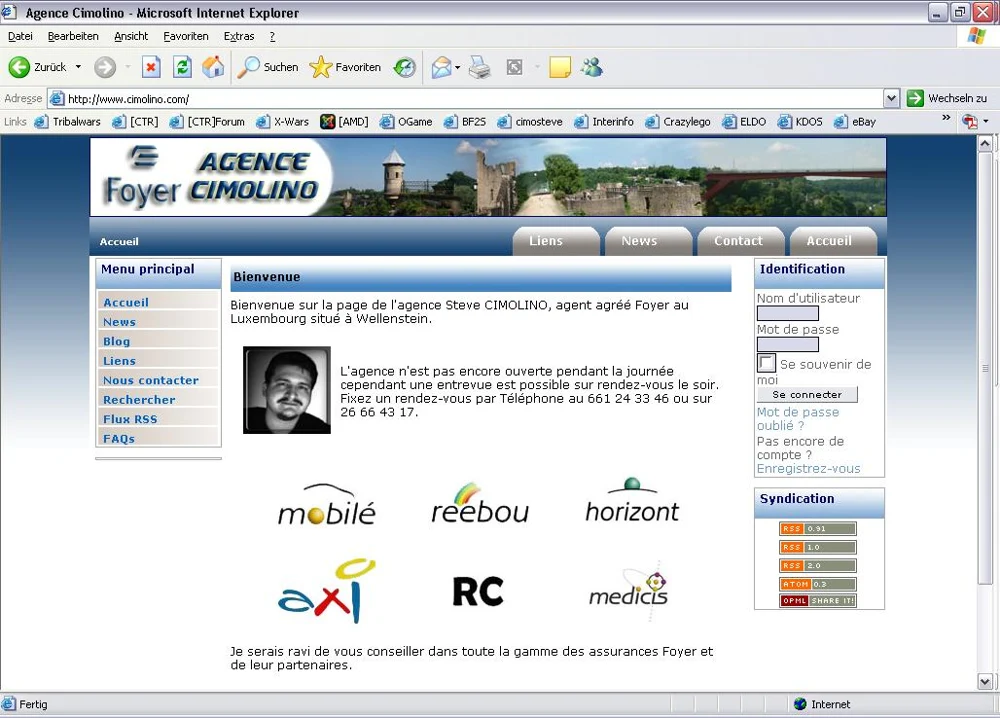Click the horizont logo
1000x718 pixels.
(x=632, y=501)
